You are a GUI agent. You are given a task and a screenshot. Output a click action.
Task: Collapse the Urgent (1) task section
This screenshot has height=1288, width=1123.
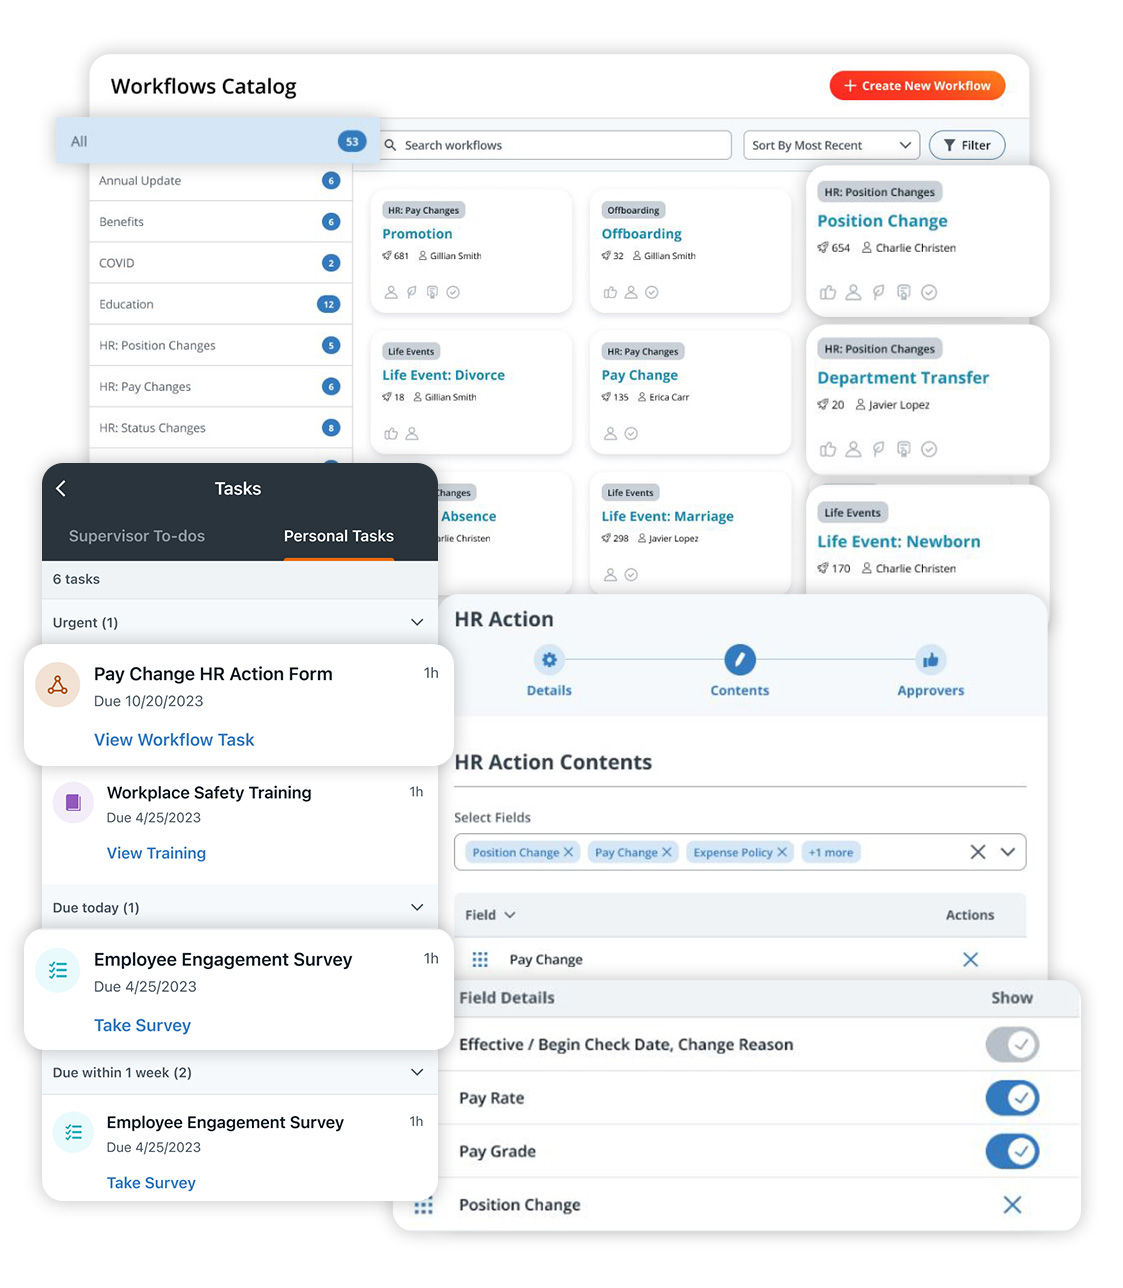(x=417, y=622)
